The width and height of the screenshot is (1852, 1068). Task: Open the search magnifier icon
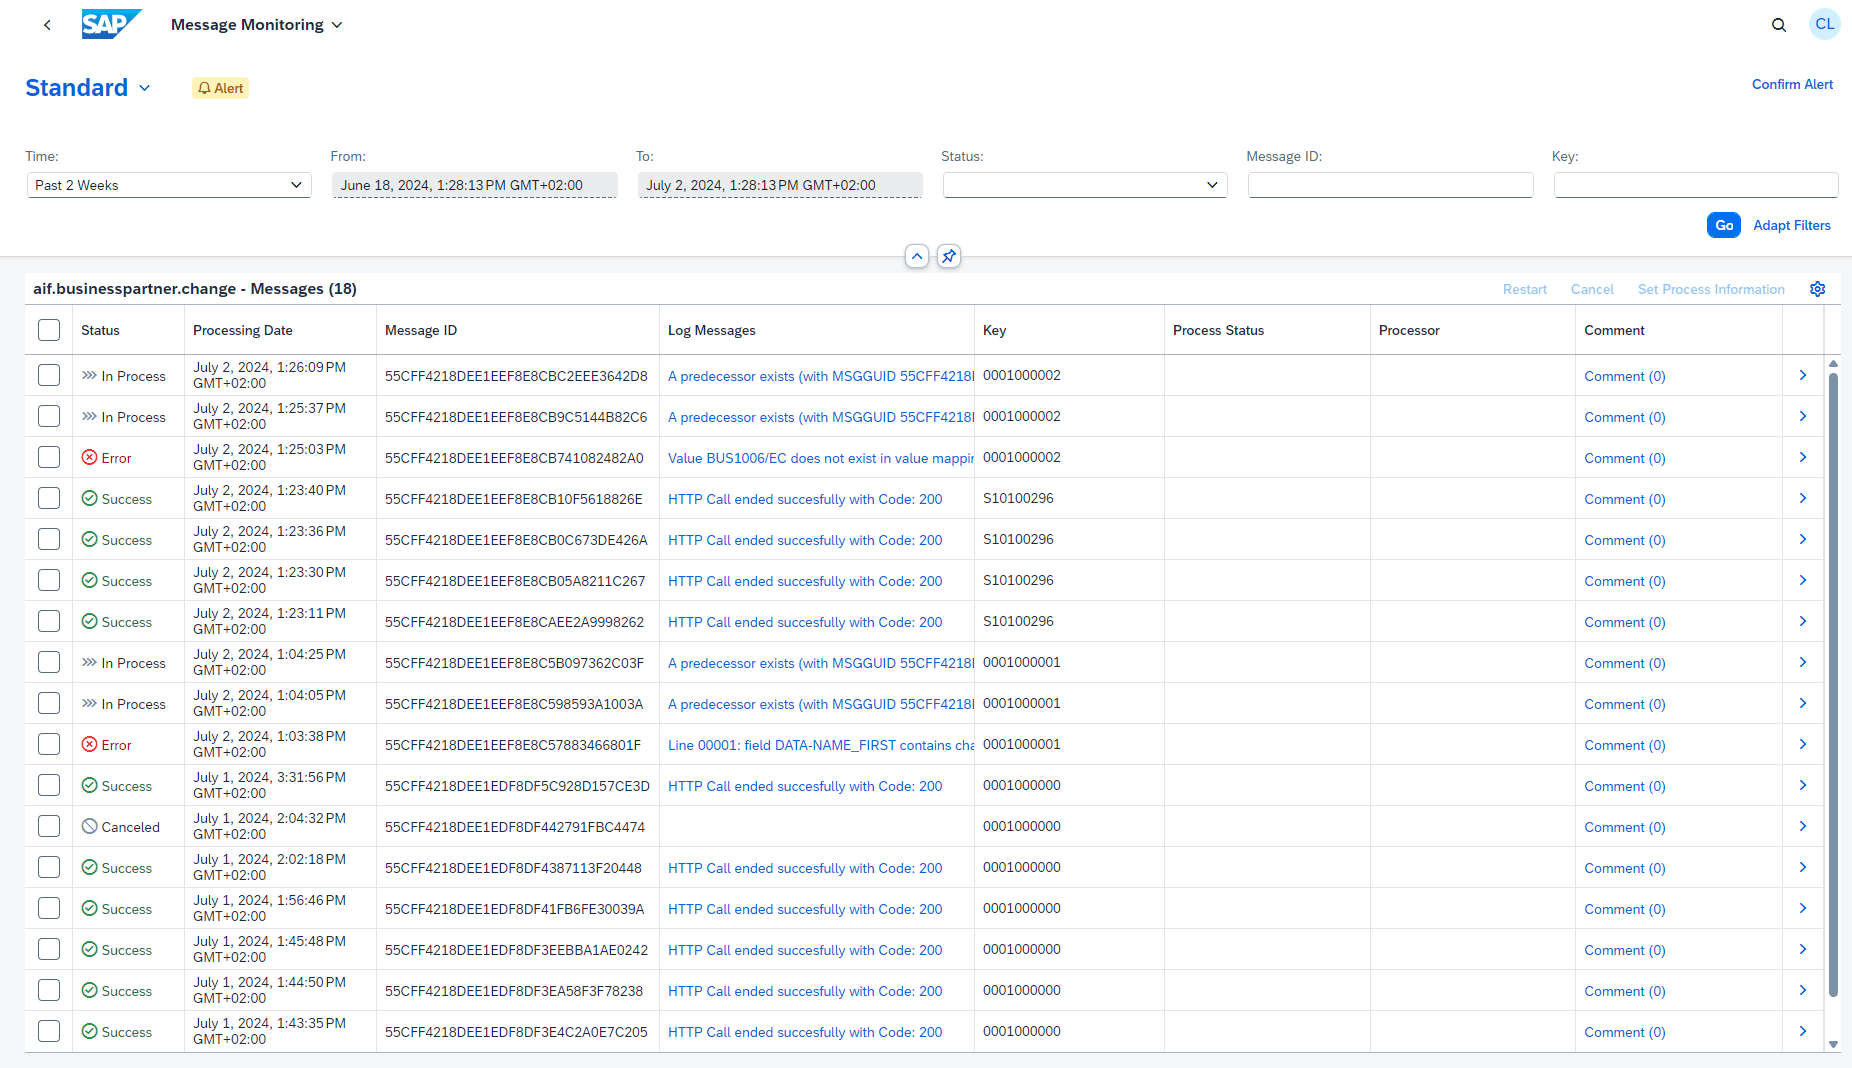1778,25
